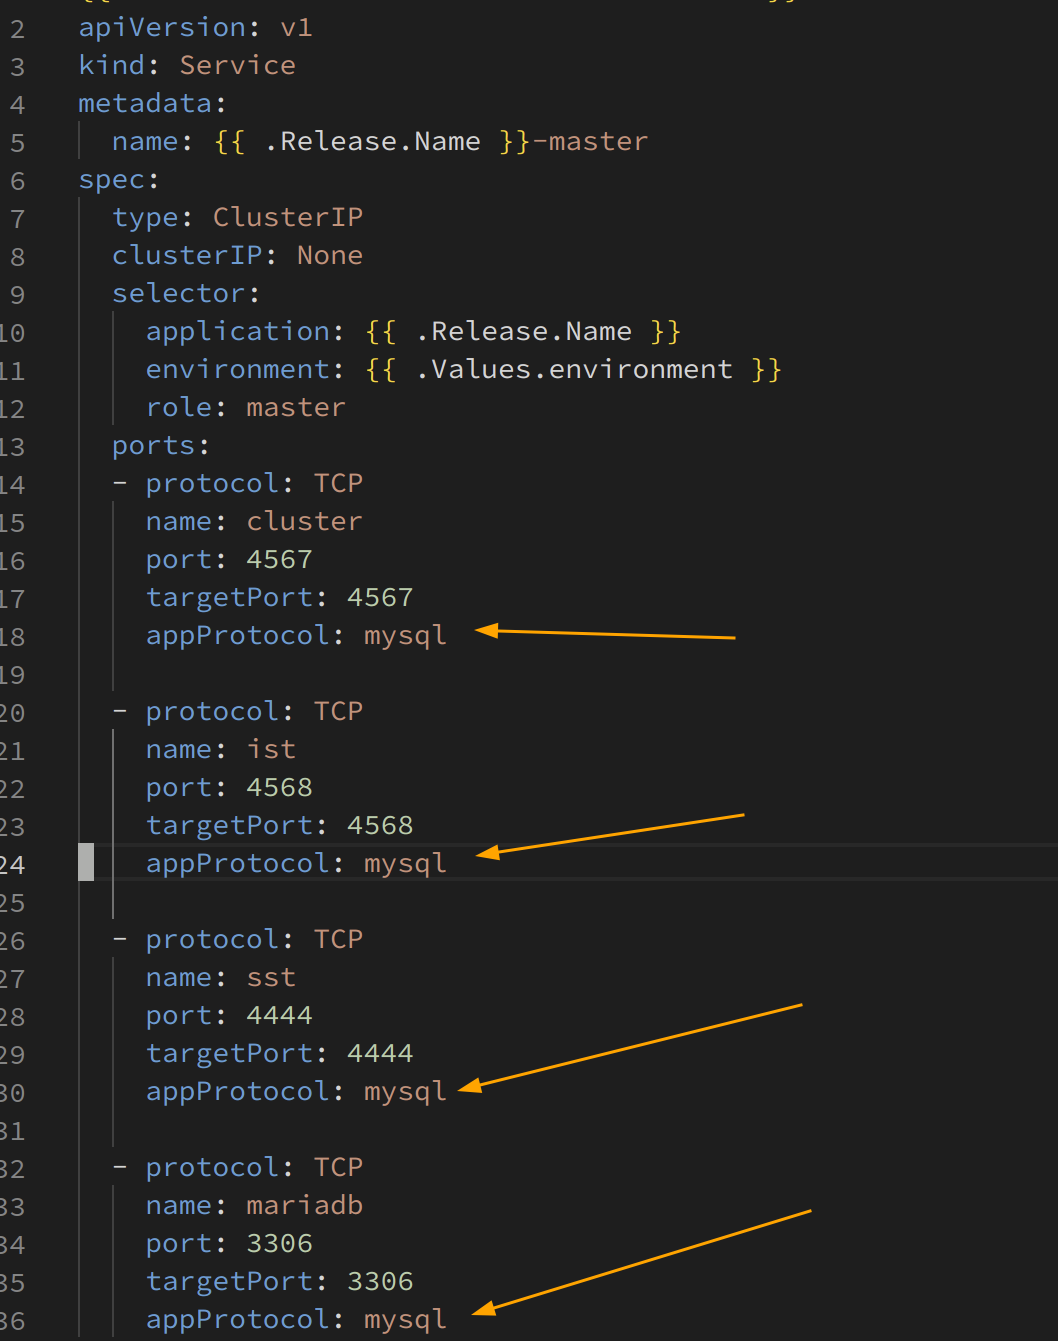This screenshot has height=1341, width=1058.
Task: Click 'port: 4444' line
Action: (x=229, y=1015)
